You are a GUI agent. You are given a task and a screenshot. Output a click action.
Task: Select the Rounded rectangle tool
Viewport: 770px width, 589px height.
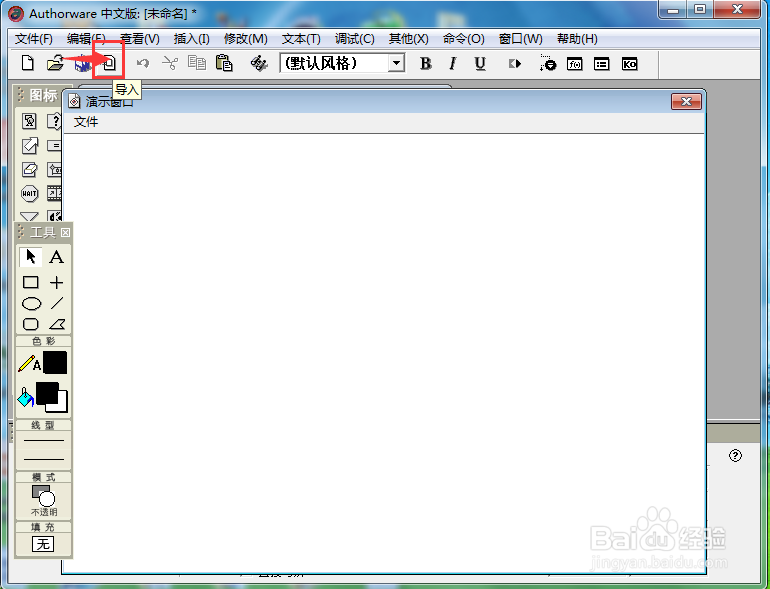(31, 324)
